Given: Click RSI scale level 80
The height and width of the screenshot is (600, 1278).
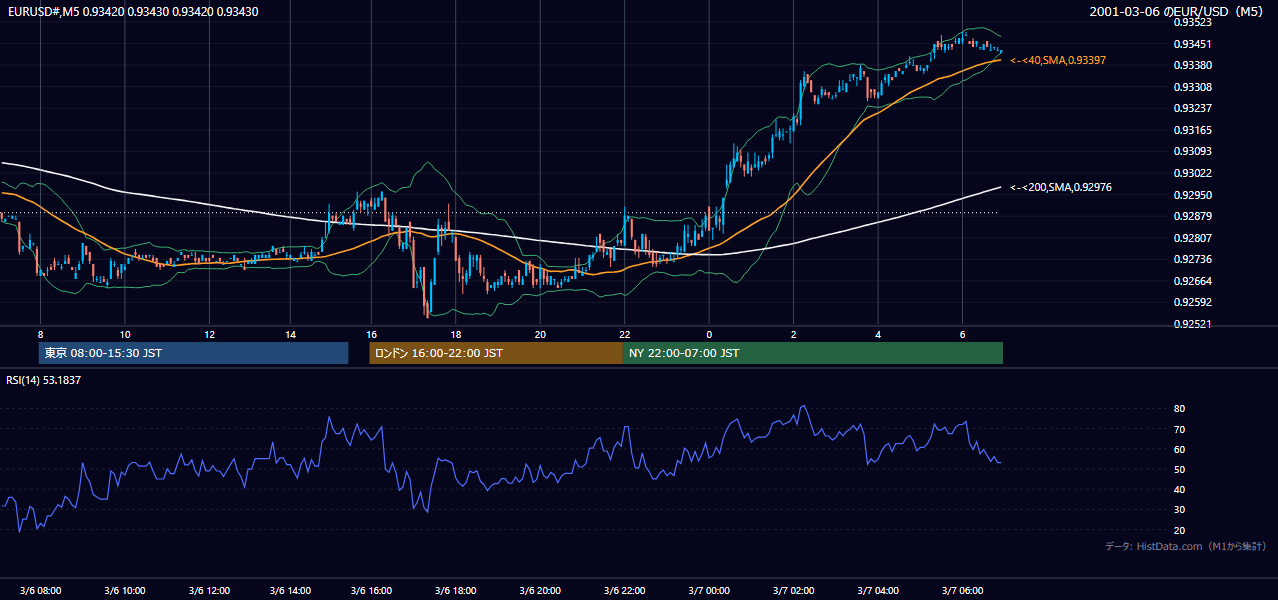Looking at the screenshot, I should coord(1179,409).
